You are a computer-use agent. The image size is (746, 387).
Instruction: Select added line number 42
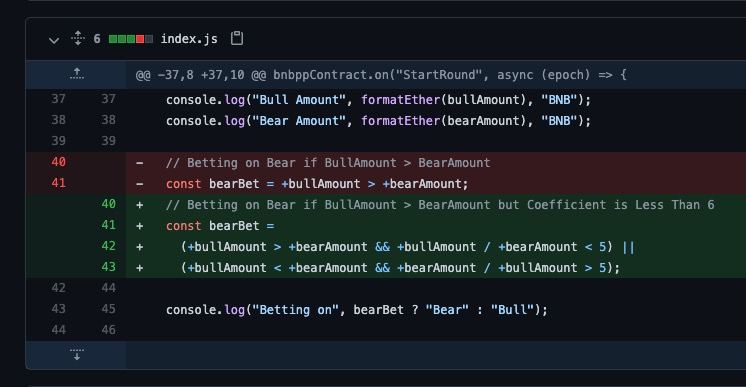click(108, 246)
